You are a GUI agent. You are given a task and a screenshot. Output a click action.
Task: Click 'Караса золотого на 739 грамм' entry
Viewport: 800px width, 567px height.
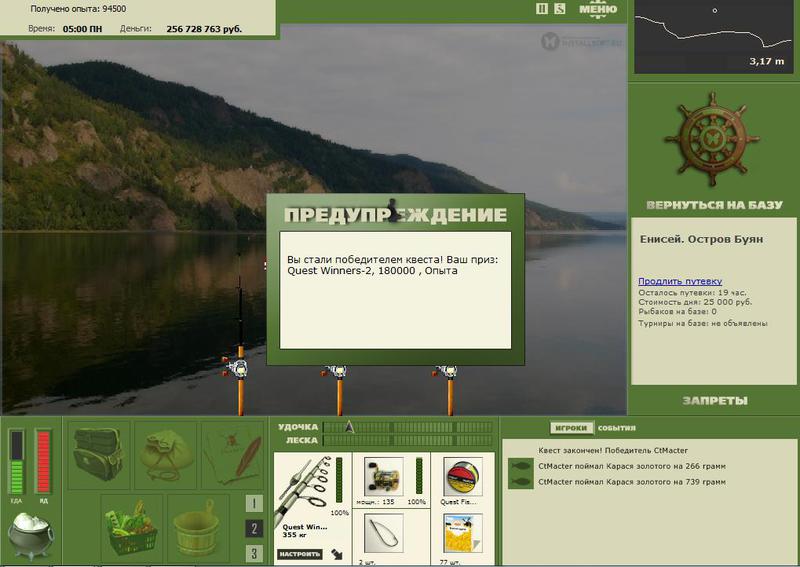click(x=632, y=482)
